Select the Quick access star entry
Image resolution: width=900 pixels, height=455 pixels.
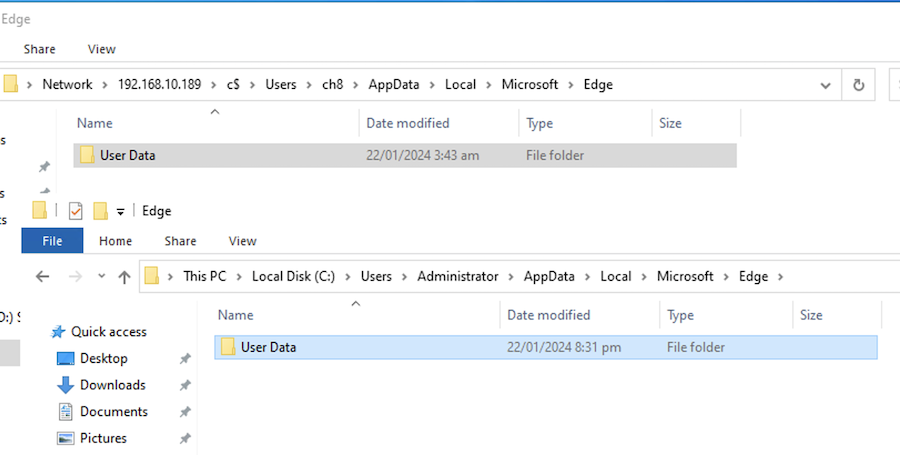[x=109, y=332]
